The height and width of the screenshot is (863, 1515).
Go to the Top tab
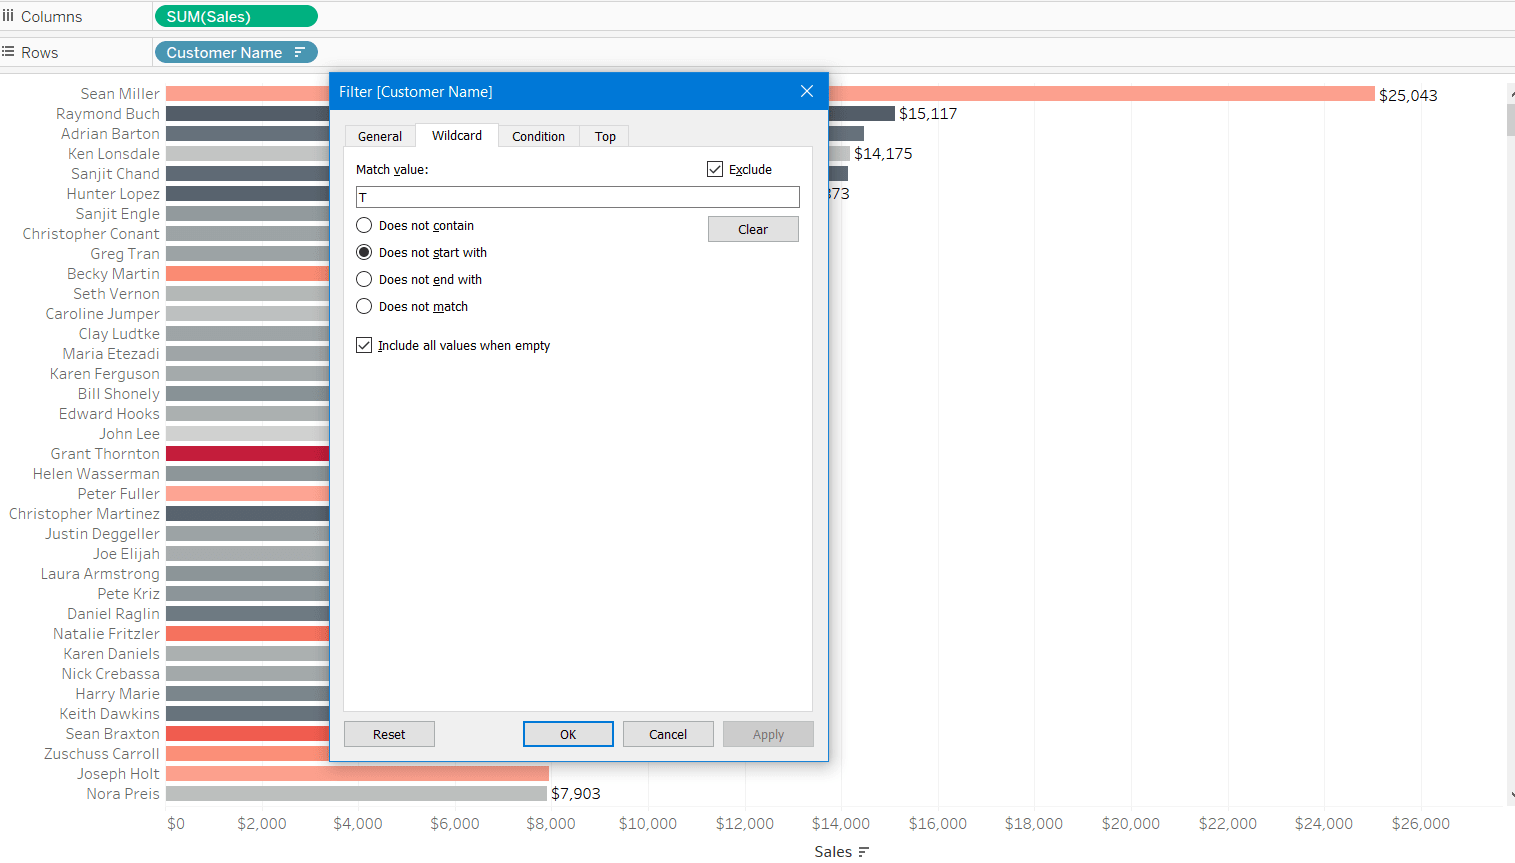605,137
